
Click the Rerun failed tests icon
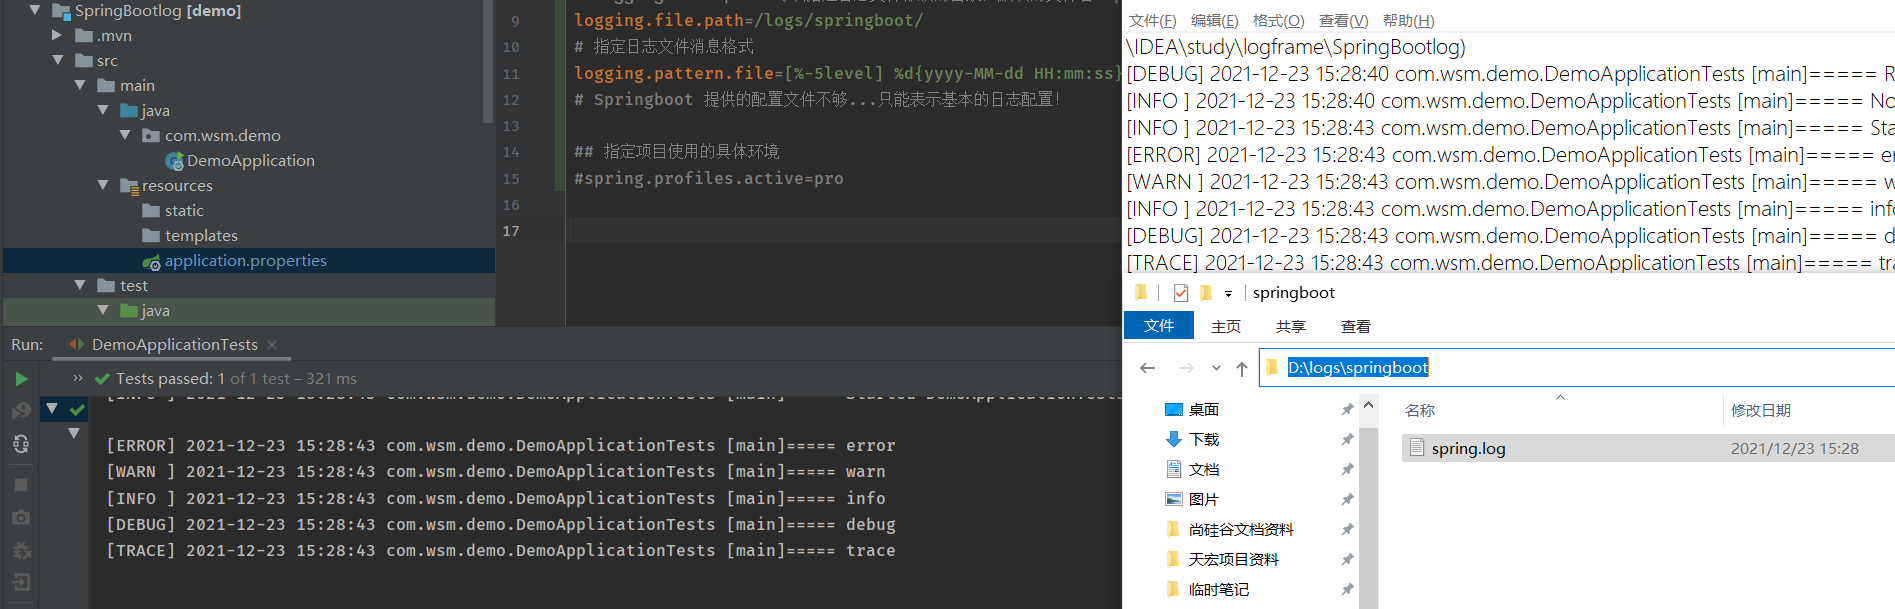coord(21,411)
